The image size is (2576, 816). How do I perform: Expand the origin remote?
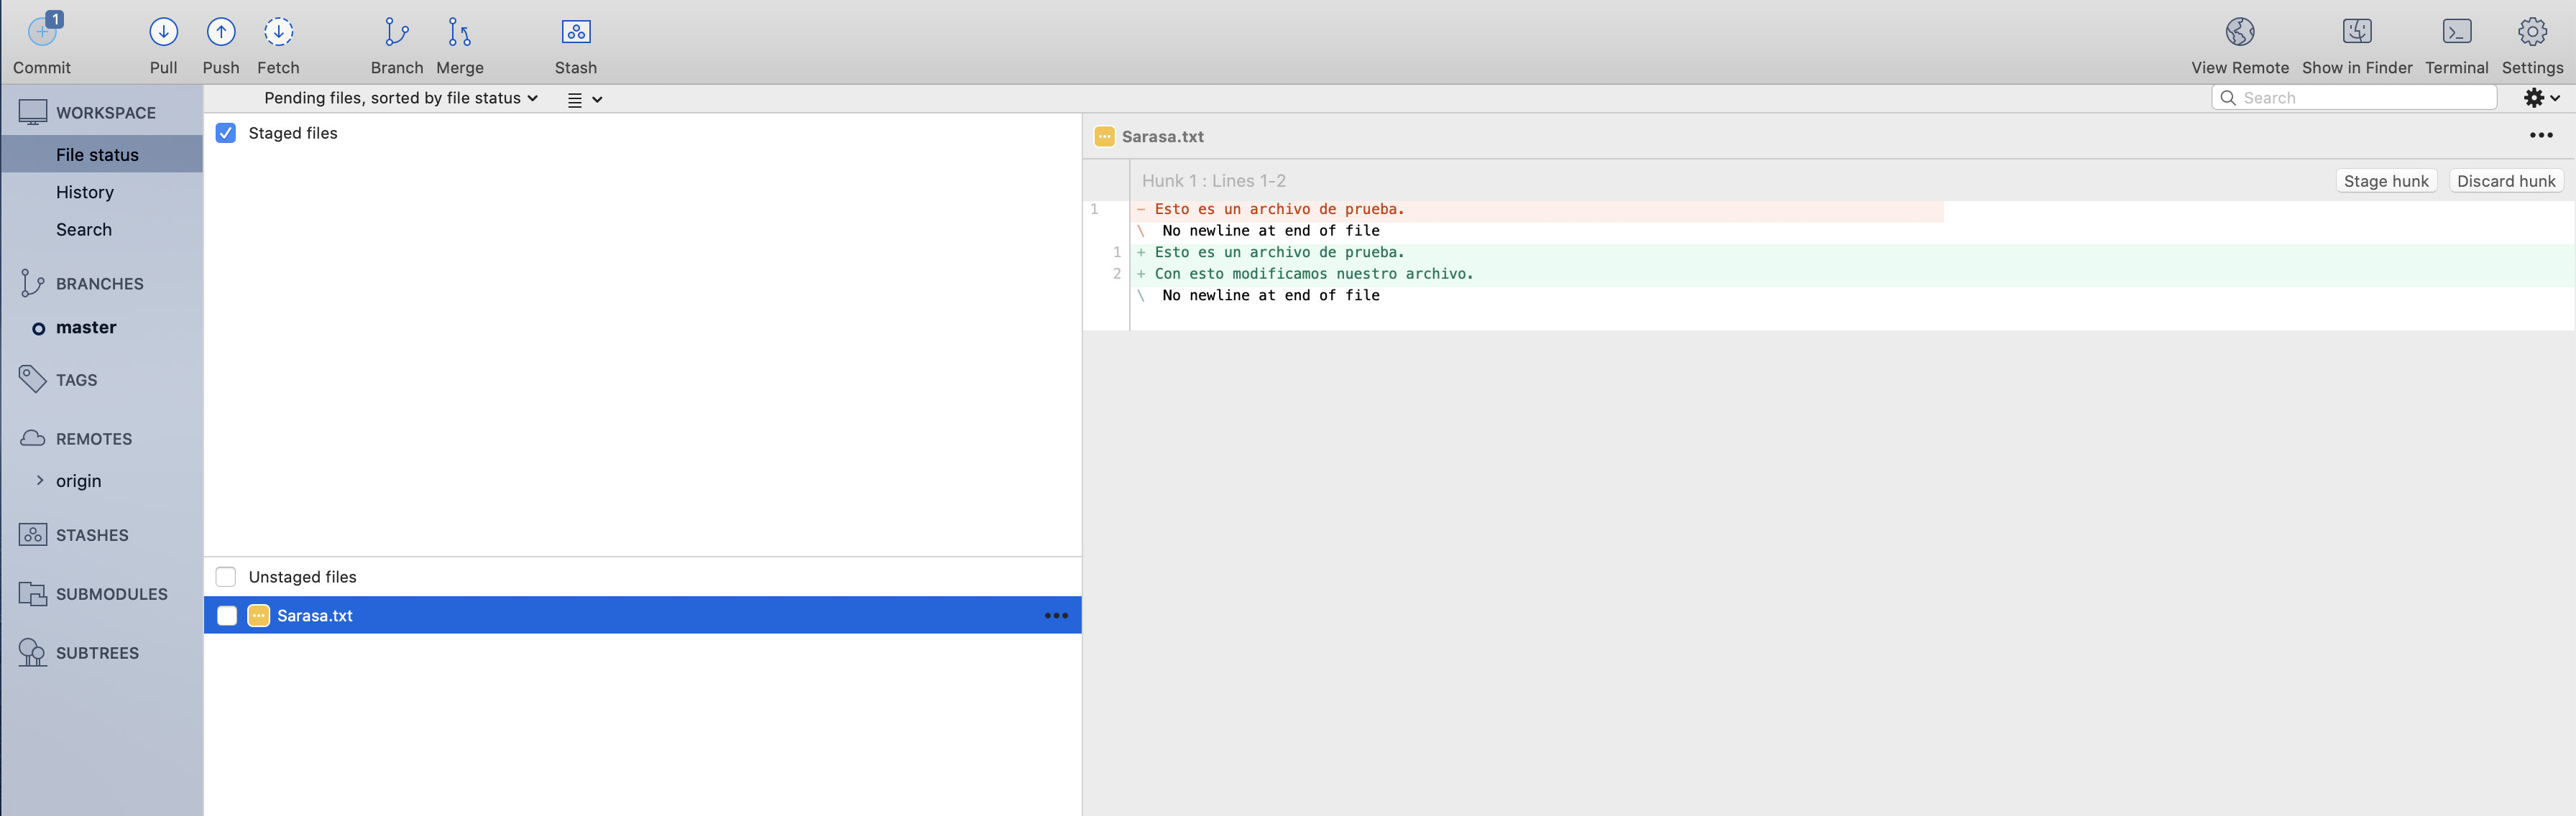40,481
